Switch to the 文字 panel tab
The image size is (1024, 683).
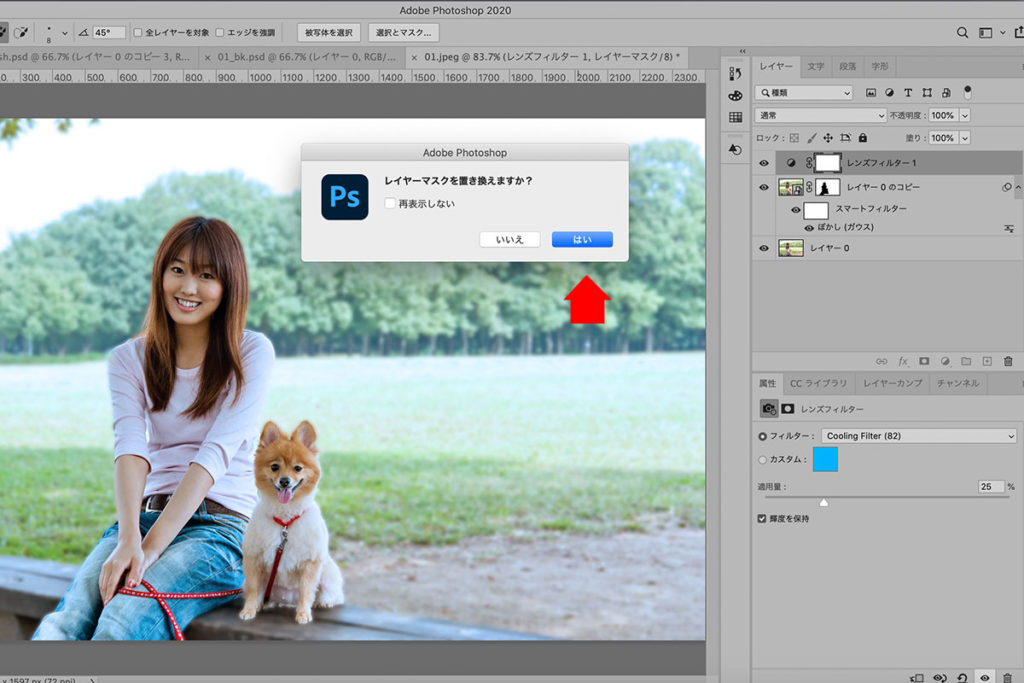click(x=816, y=66)
